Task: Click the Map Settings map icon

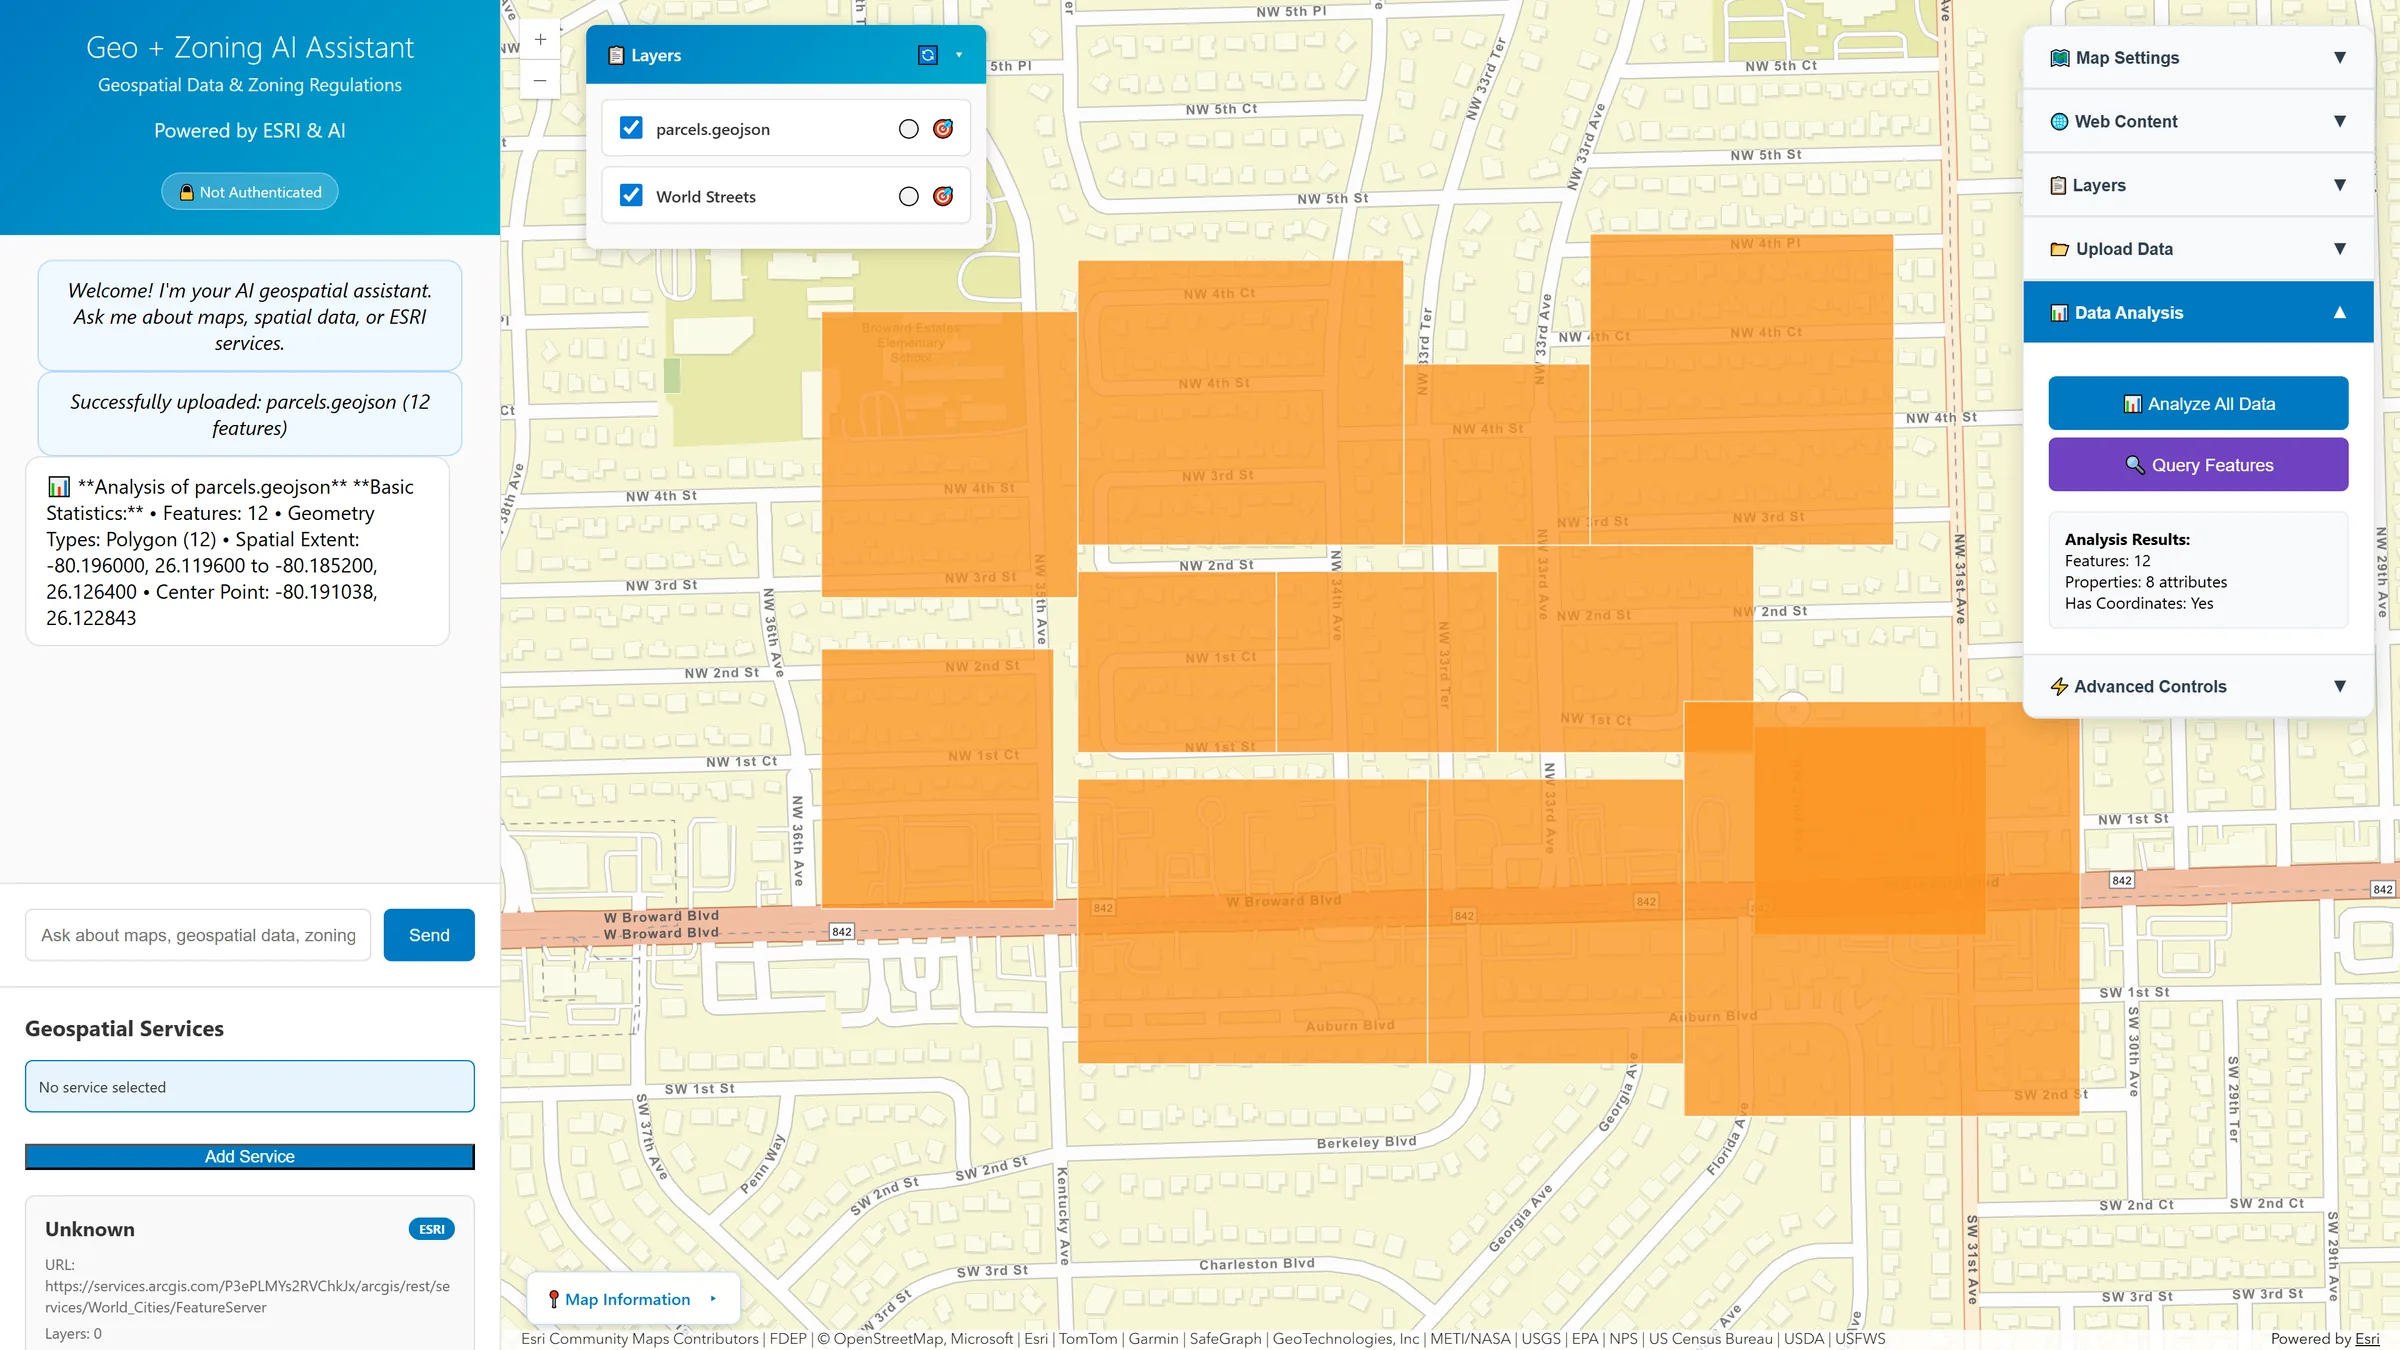Action: coord(2060,58)
